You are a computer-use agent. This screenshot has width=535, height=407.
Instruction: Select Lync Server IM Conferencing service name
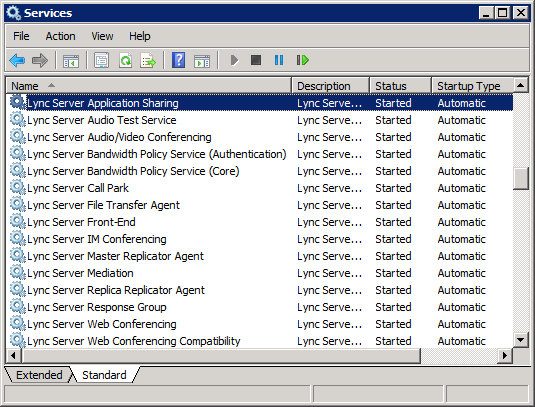97,239
